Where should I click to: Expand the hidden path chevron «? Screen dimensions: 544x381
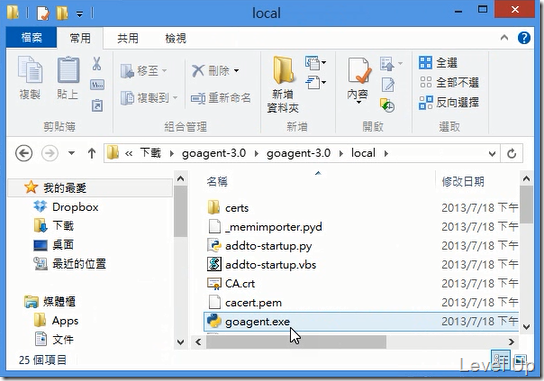[129, 153]
